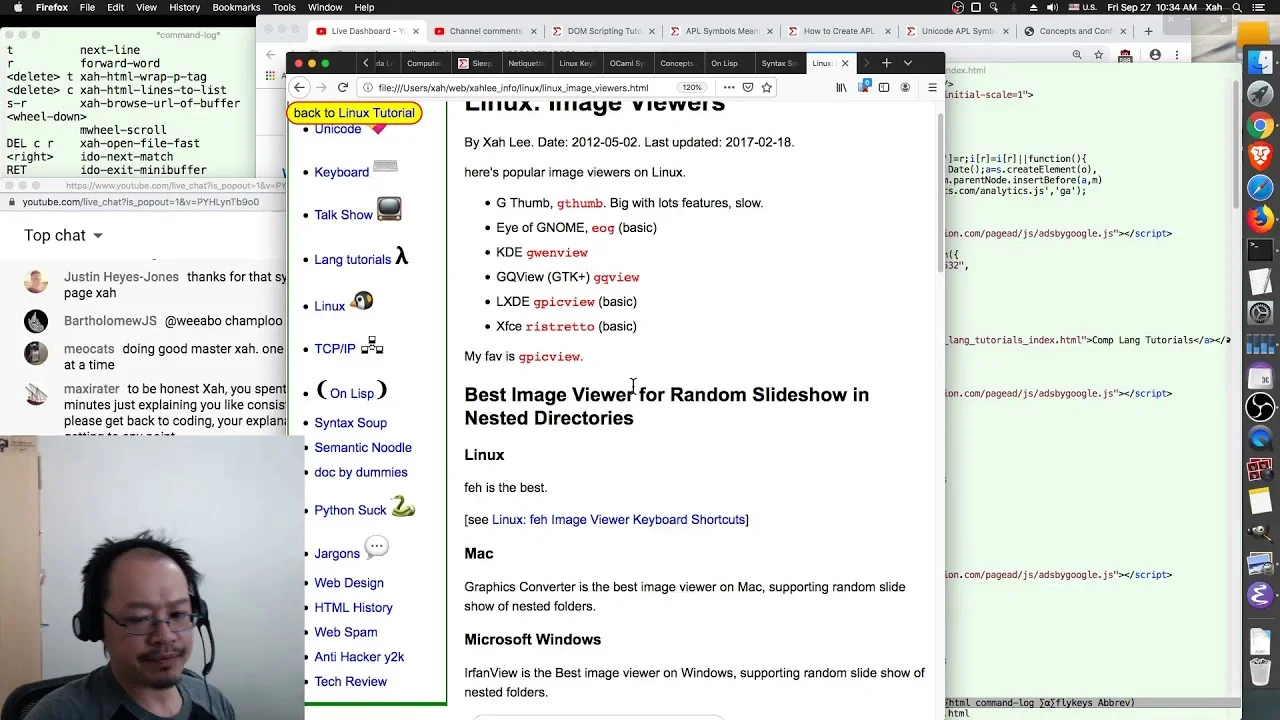Open Firefox Library icon in toolbar
The width and height of the screenshot is (1280, 720).
point(841,87)
